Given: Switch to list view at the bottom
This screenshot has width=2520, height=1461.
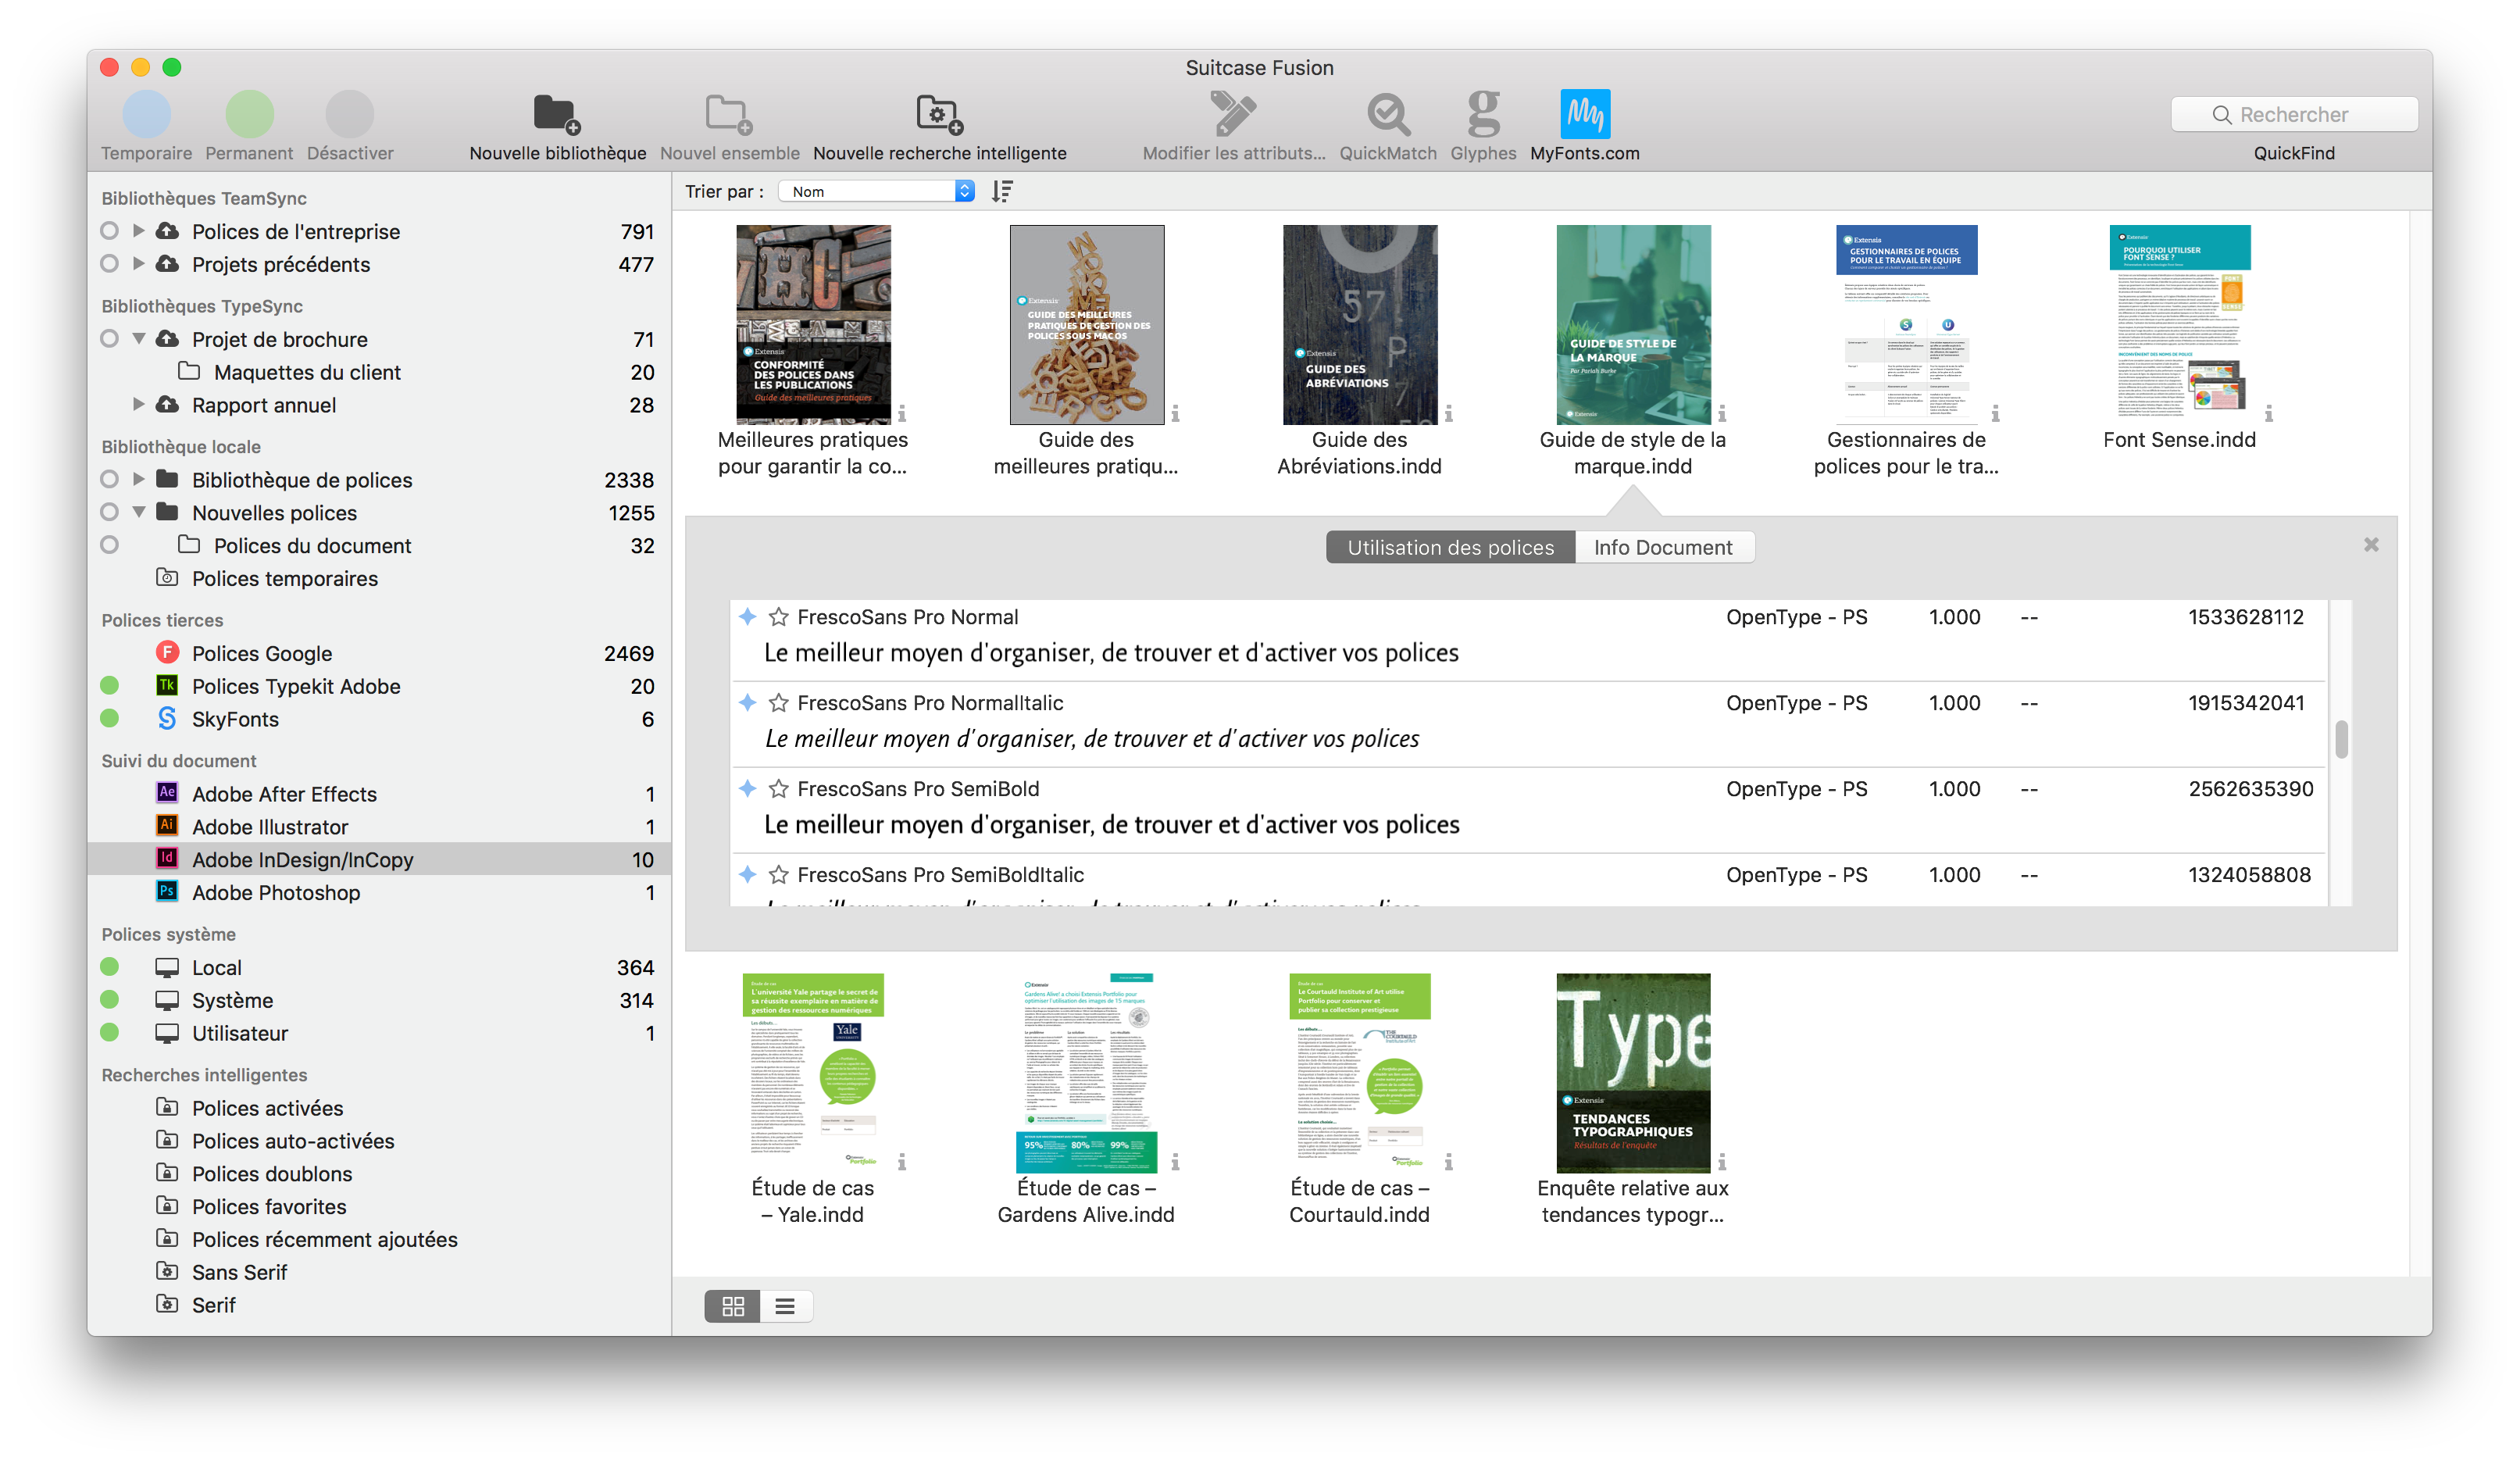Looking at the screenshot, I should [x=785, y=1305].
